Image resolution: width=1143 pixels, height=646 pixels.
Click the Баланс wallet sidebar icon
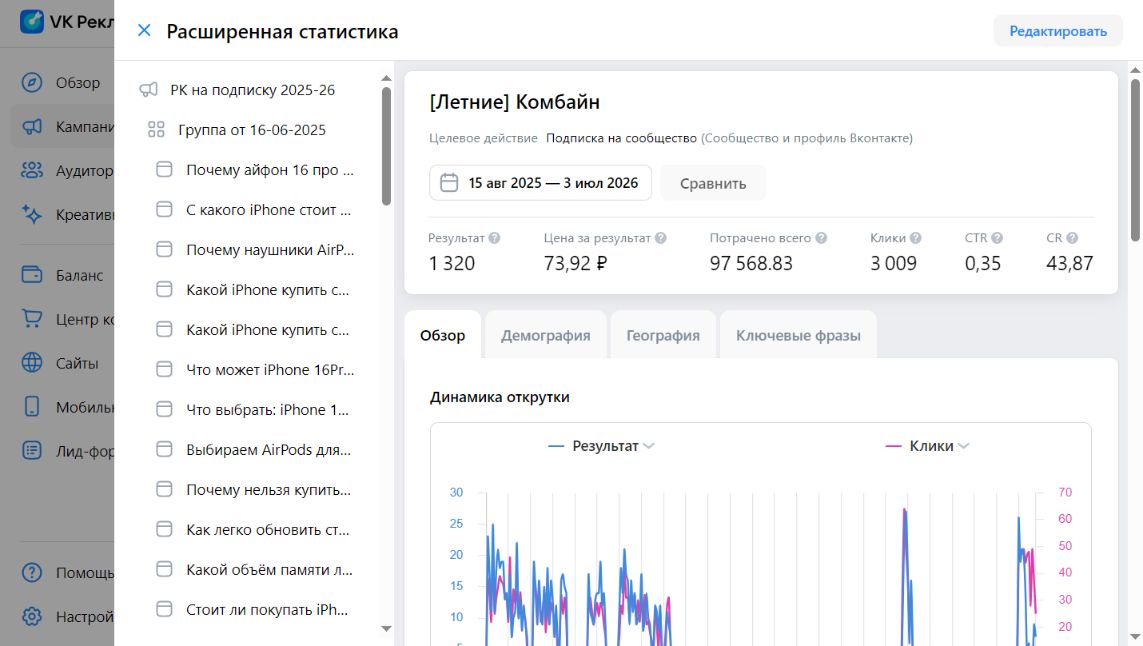coord(32,275)
